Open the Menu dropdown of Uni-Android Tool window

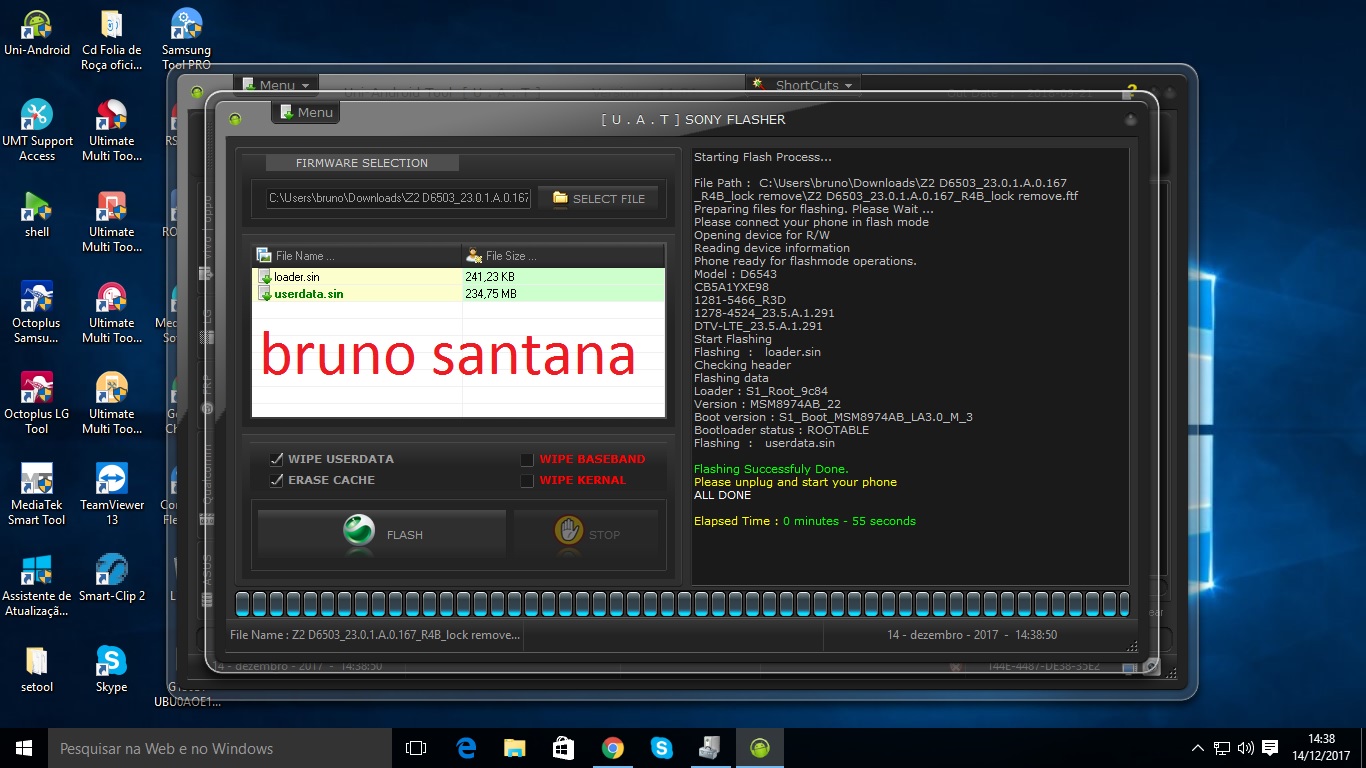tap(276, 85)
